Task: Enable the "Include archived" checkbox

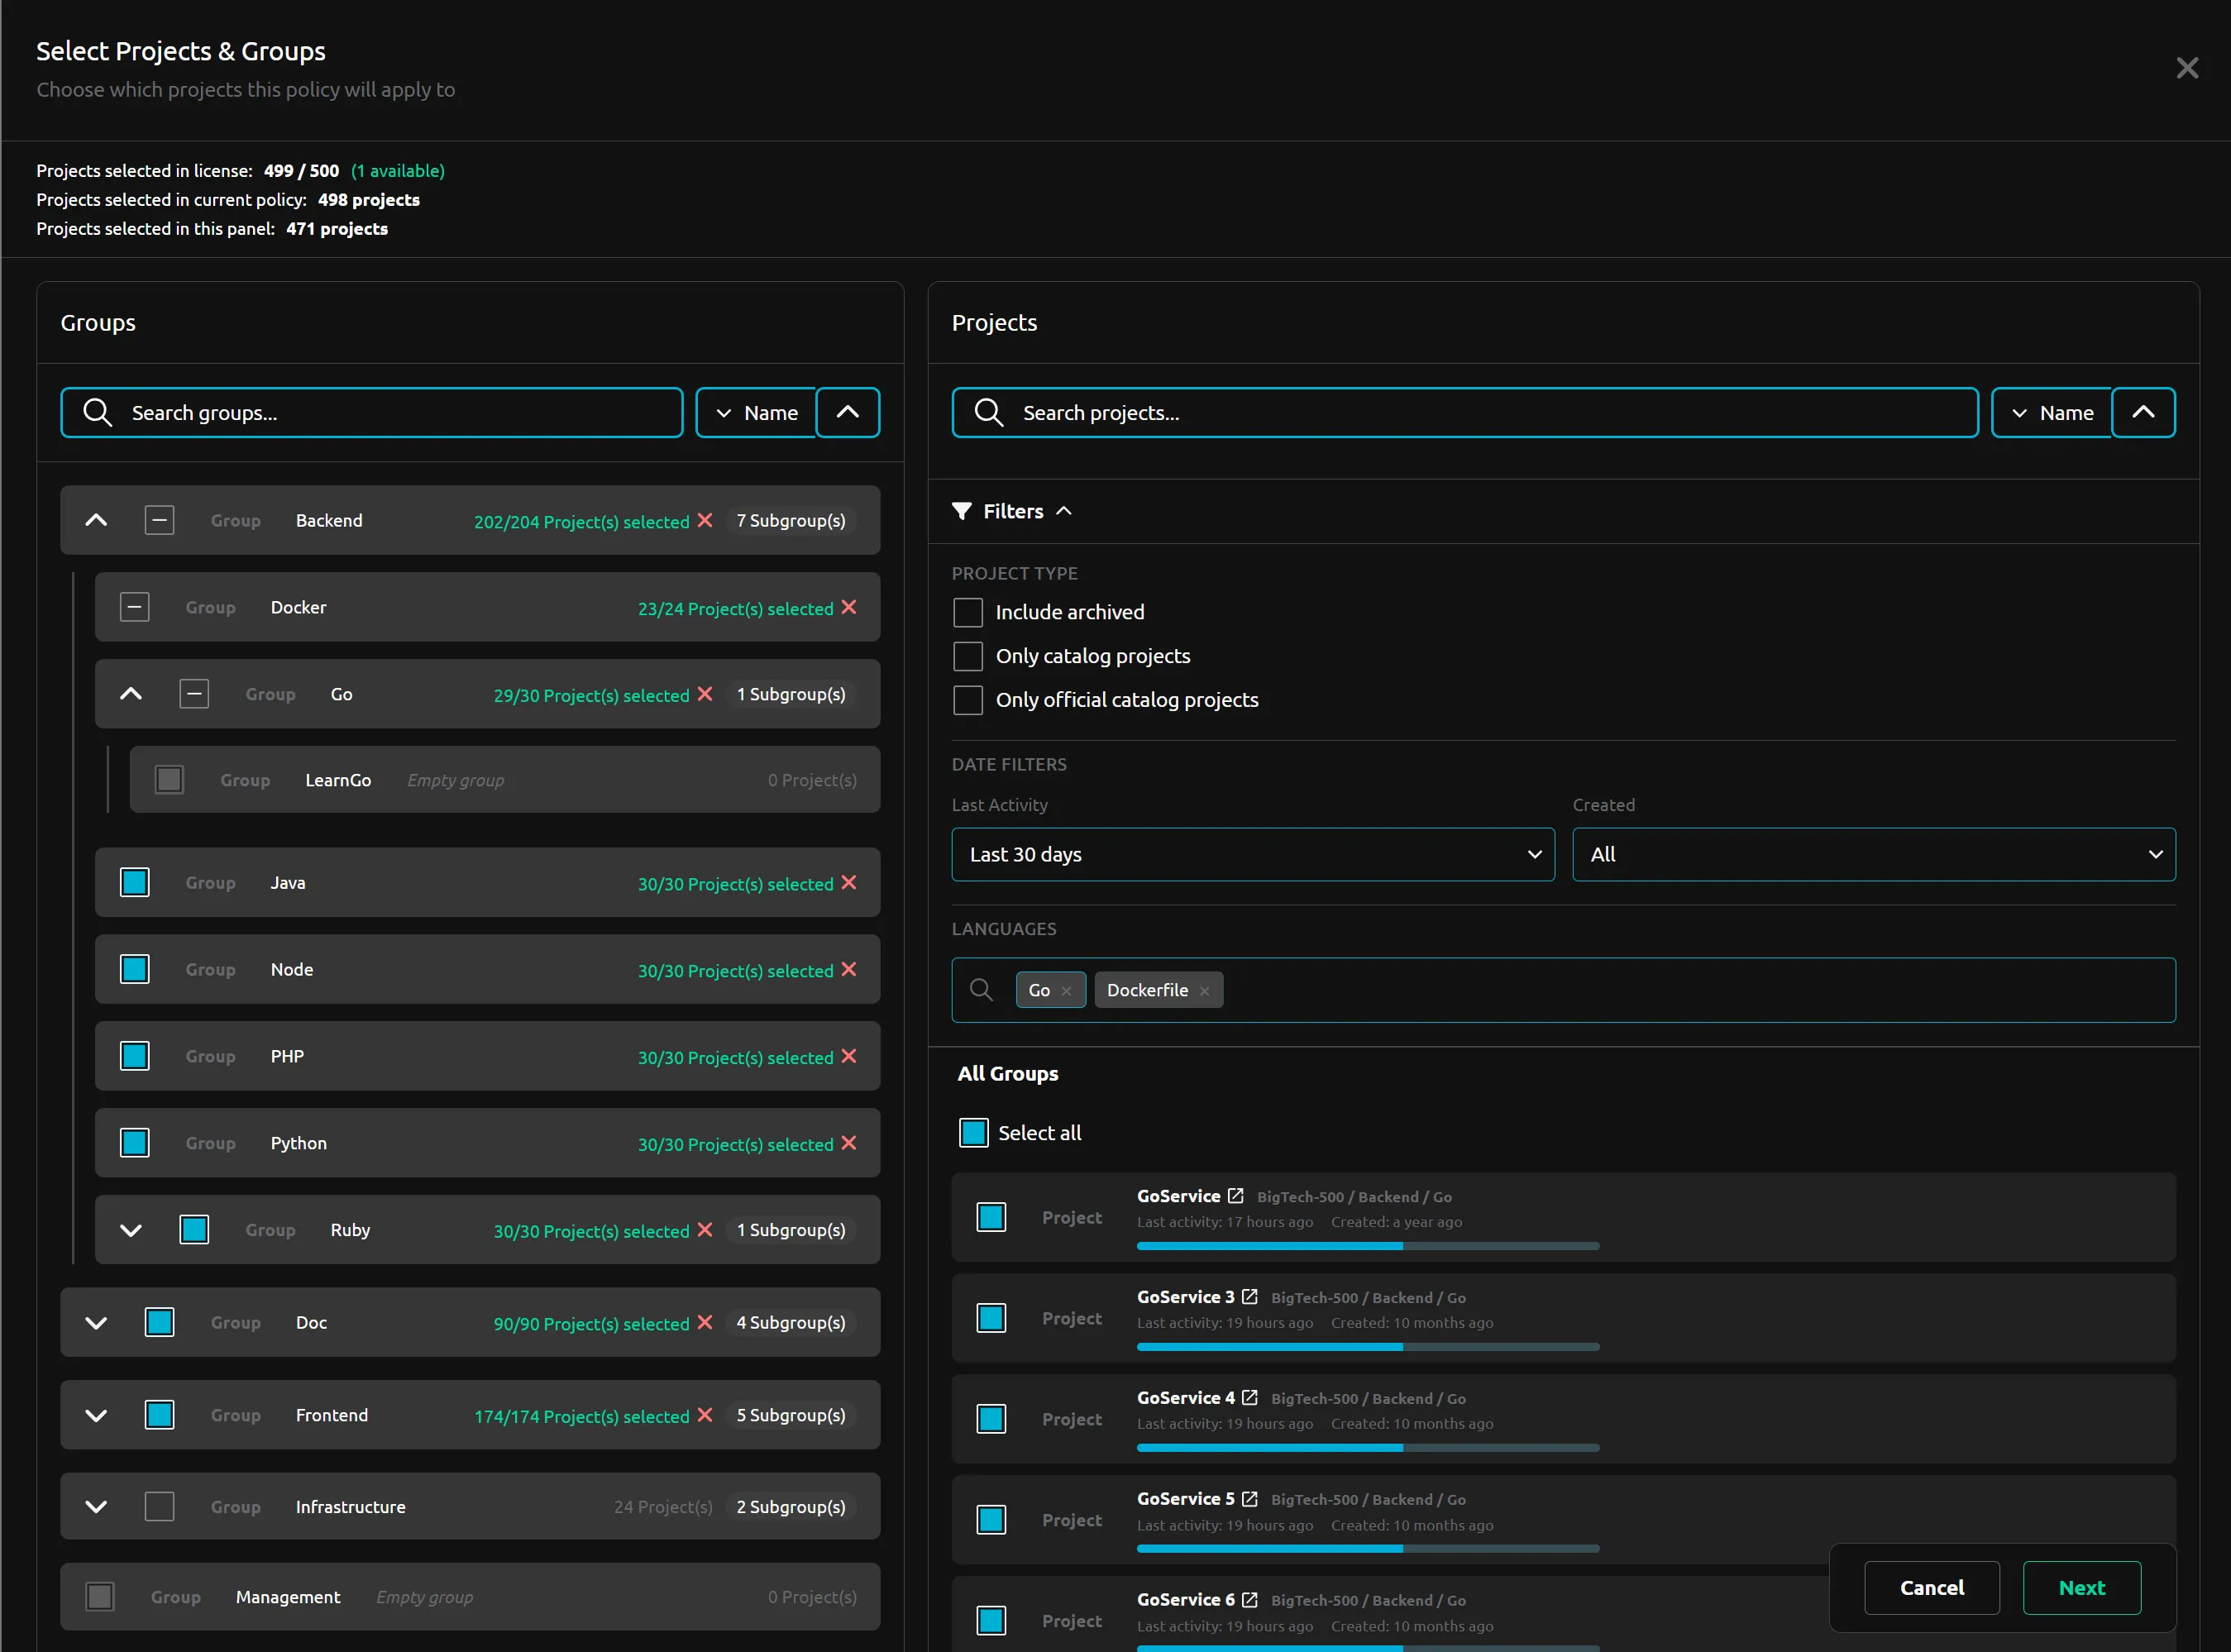Action: [967, 612]
